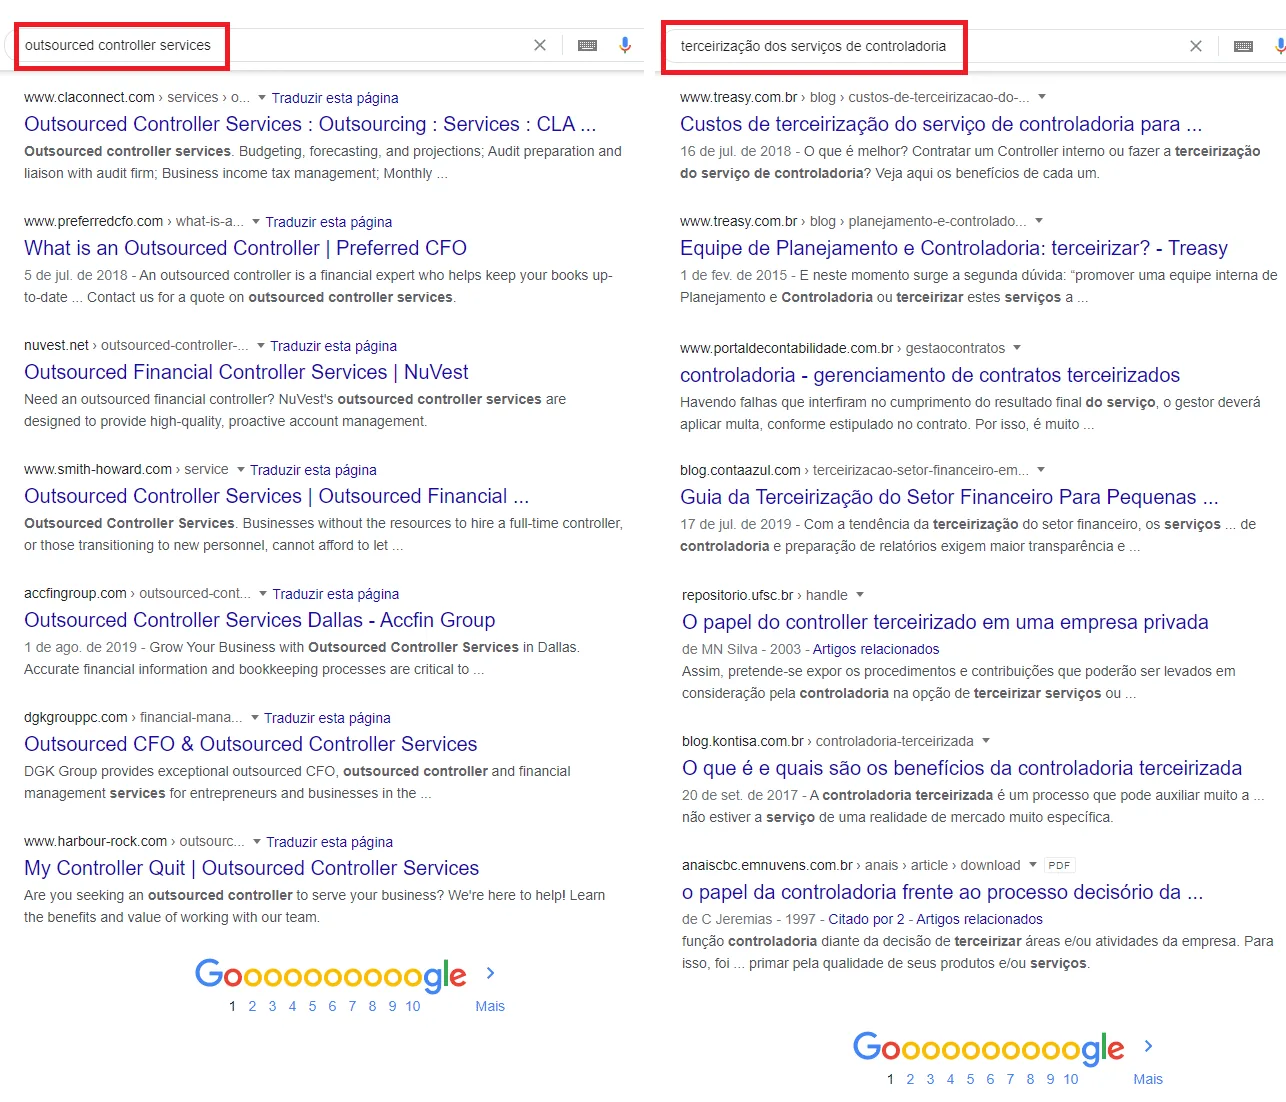Go to page 3 in right pagination

coord(930,1079)
